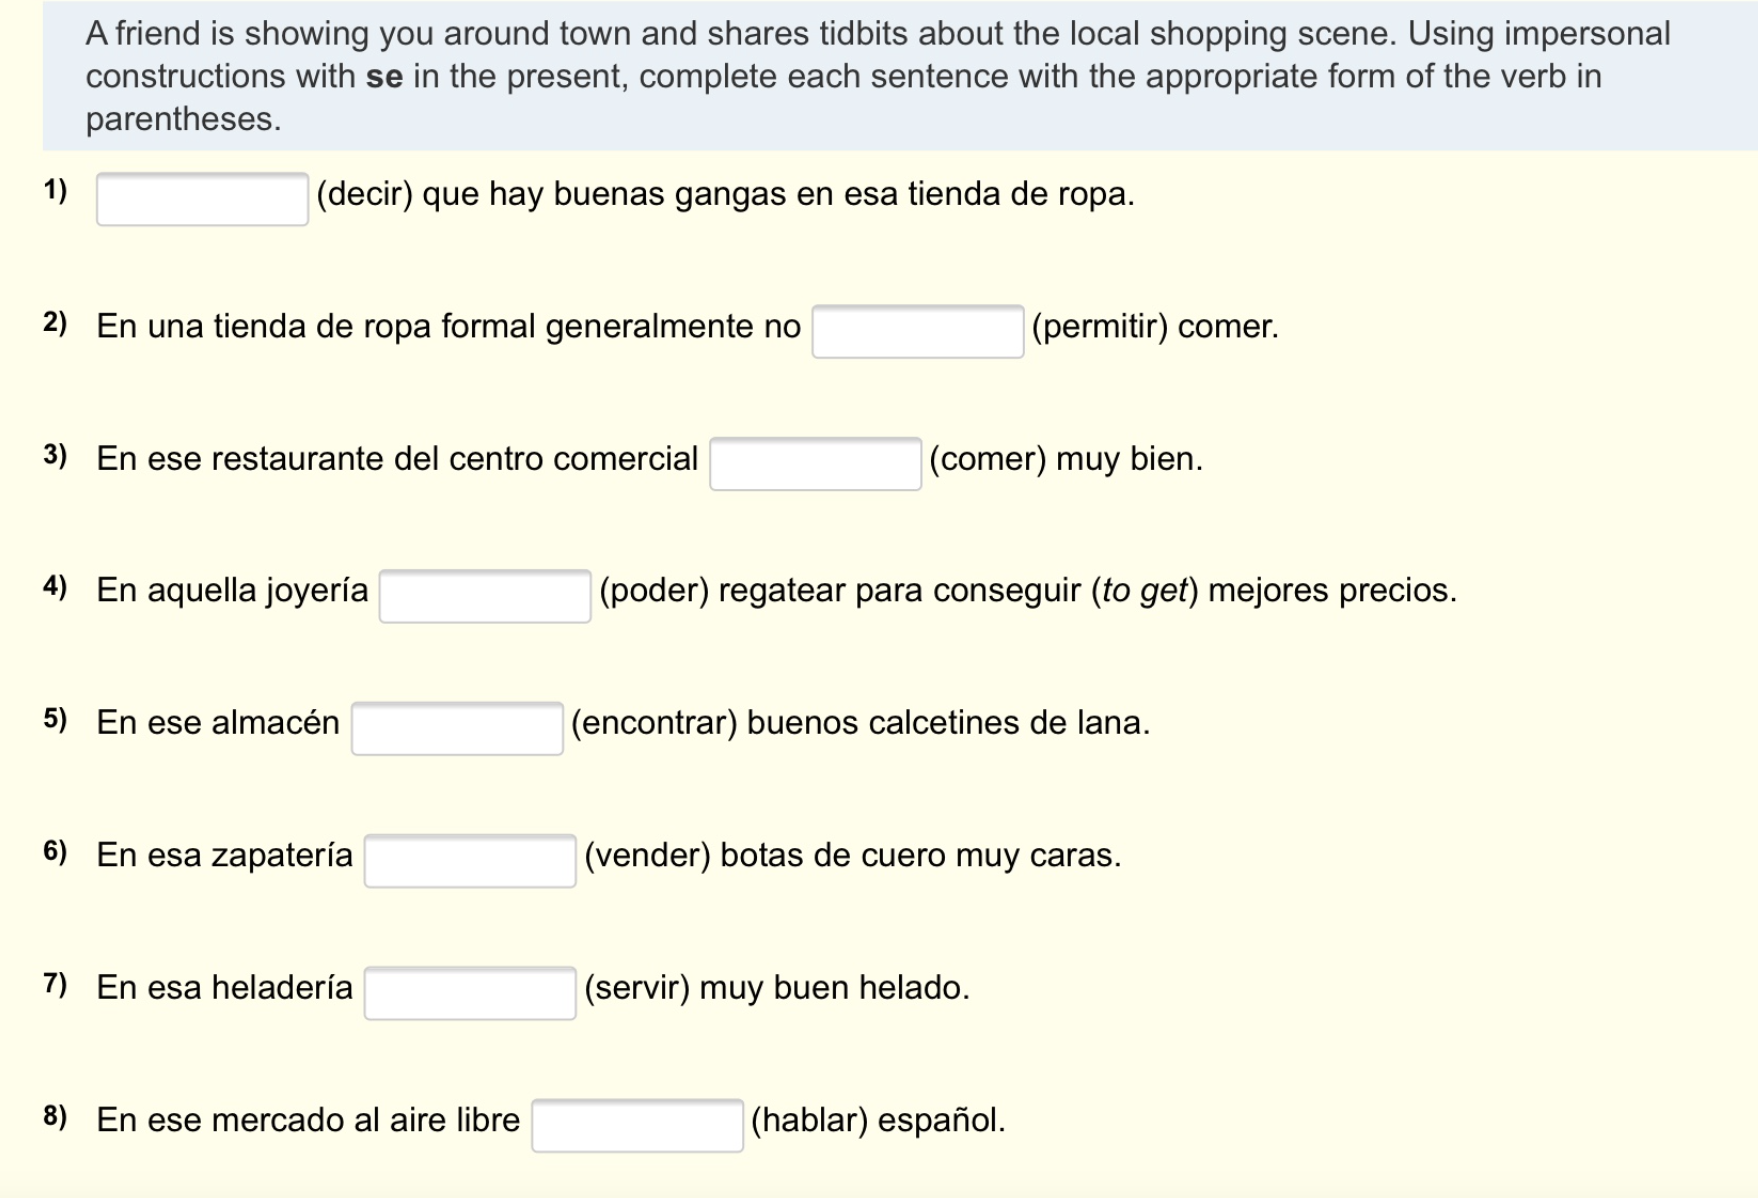Click question number 1 label
Image resolution: width=1758 pixels, height=1198 pixels.
pyautogui.click(x=55, y=190)
